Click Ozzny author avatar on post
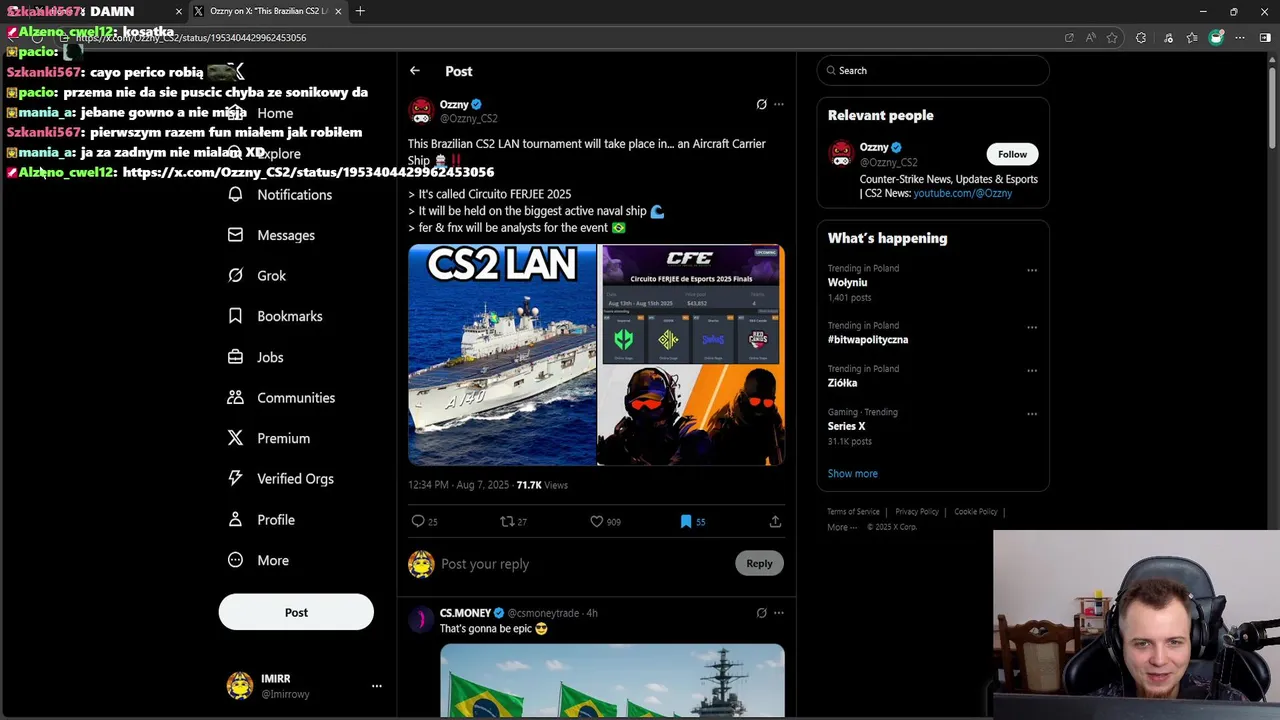 [x=421, y=110]
